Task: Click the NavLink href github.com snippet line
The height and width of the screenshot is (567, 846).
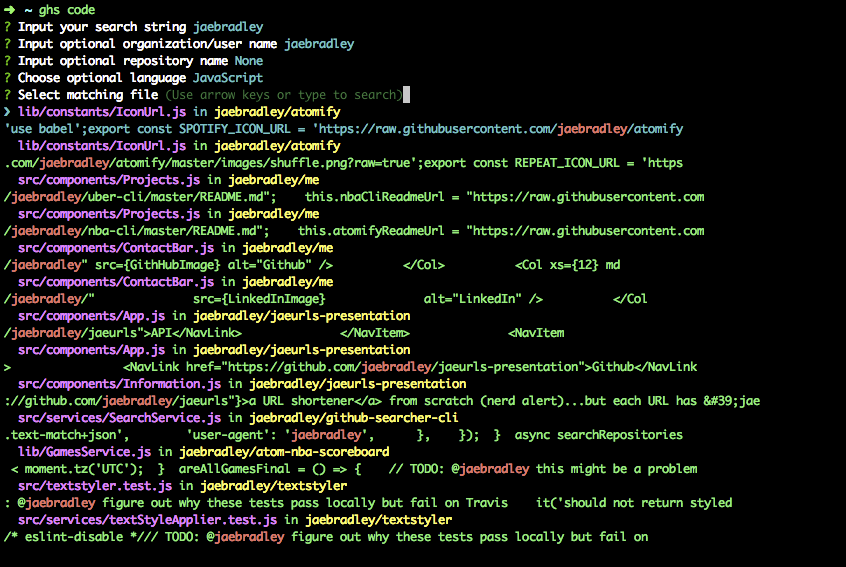Action: coord(351,367)
